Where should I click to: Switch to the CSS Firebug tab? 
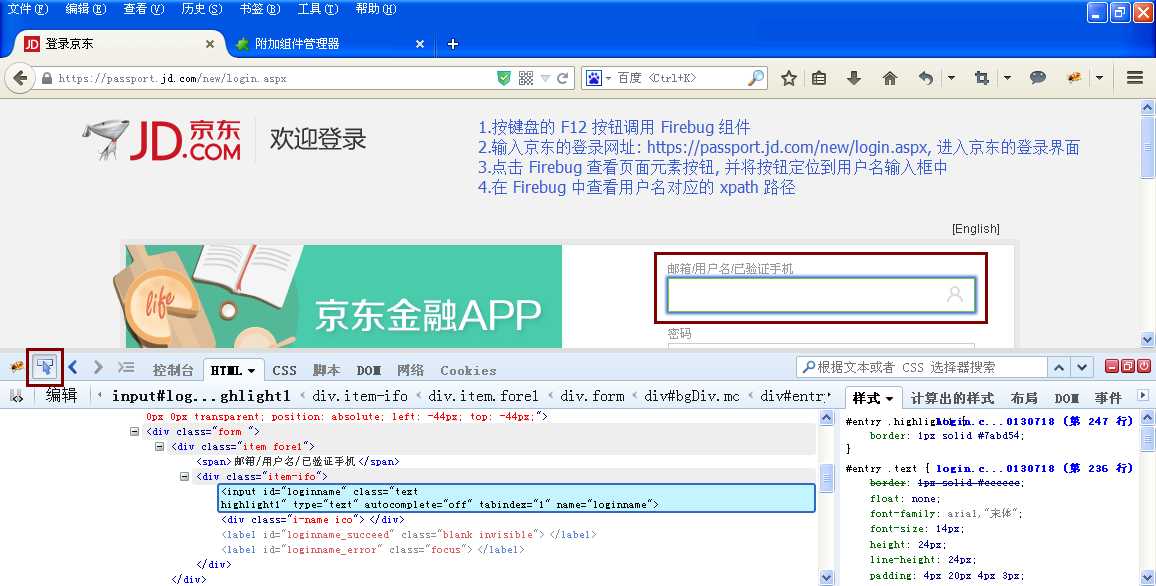284,370
